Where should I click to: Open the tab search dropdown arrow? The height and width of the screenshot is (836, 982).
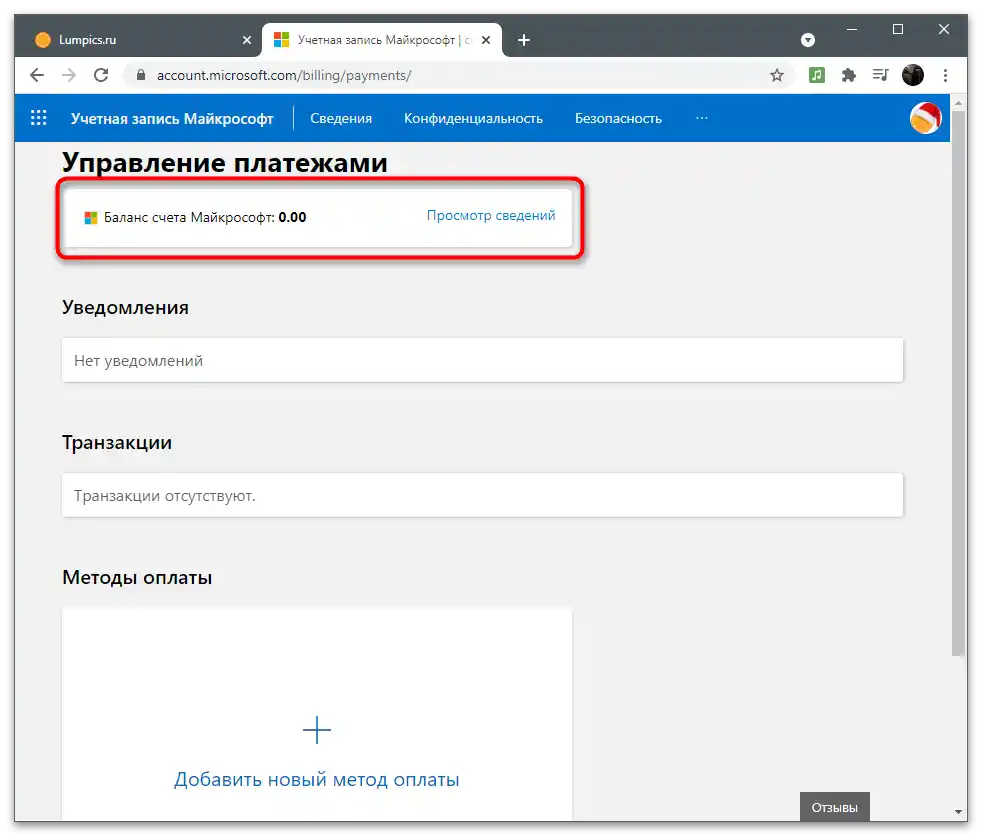808,40
